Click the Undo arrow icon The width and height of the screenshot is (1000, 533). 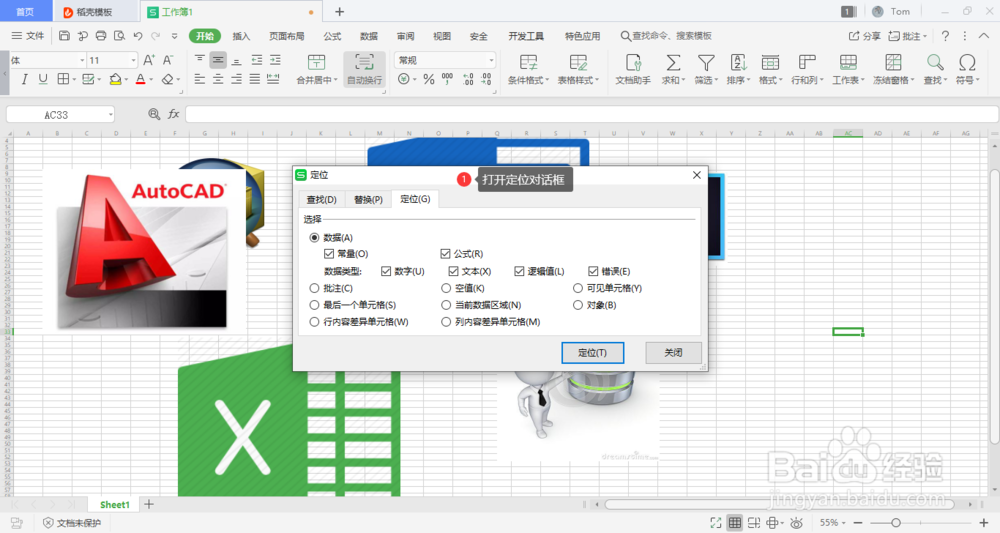138,36
